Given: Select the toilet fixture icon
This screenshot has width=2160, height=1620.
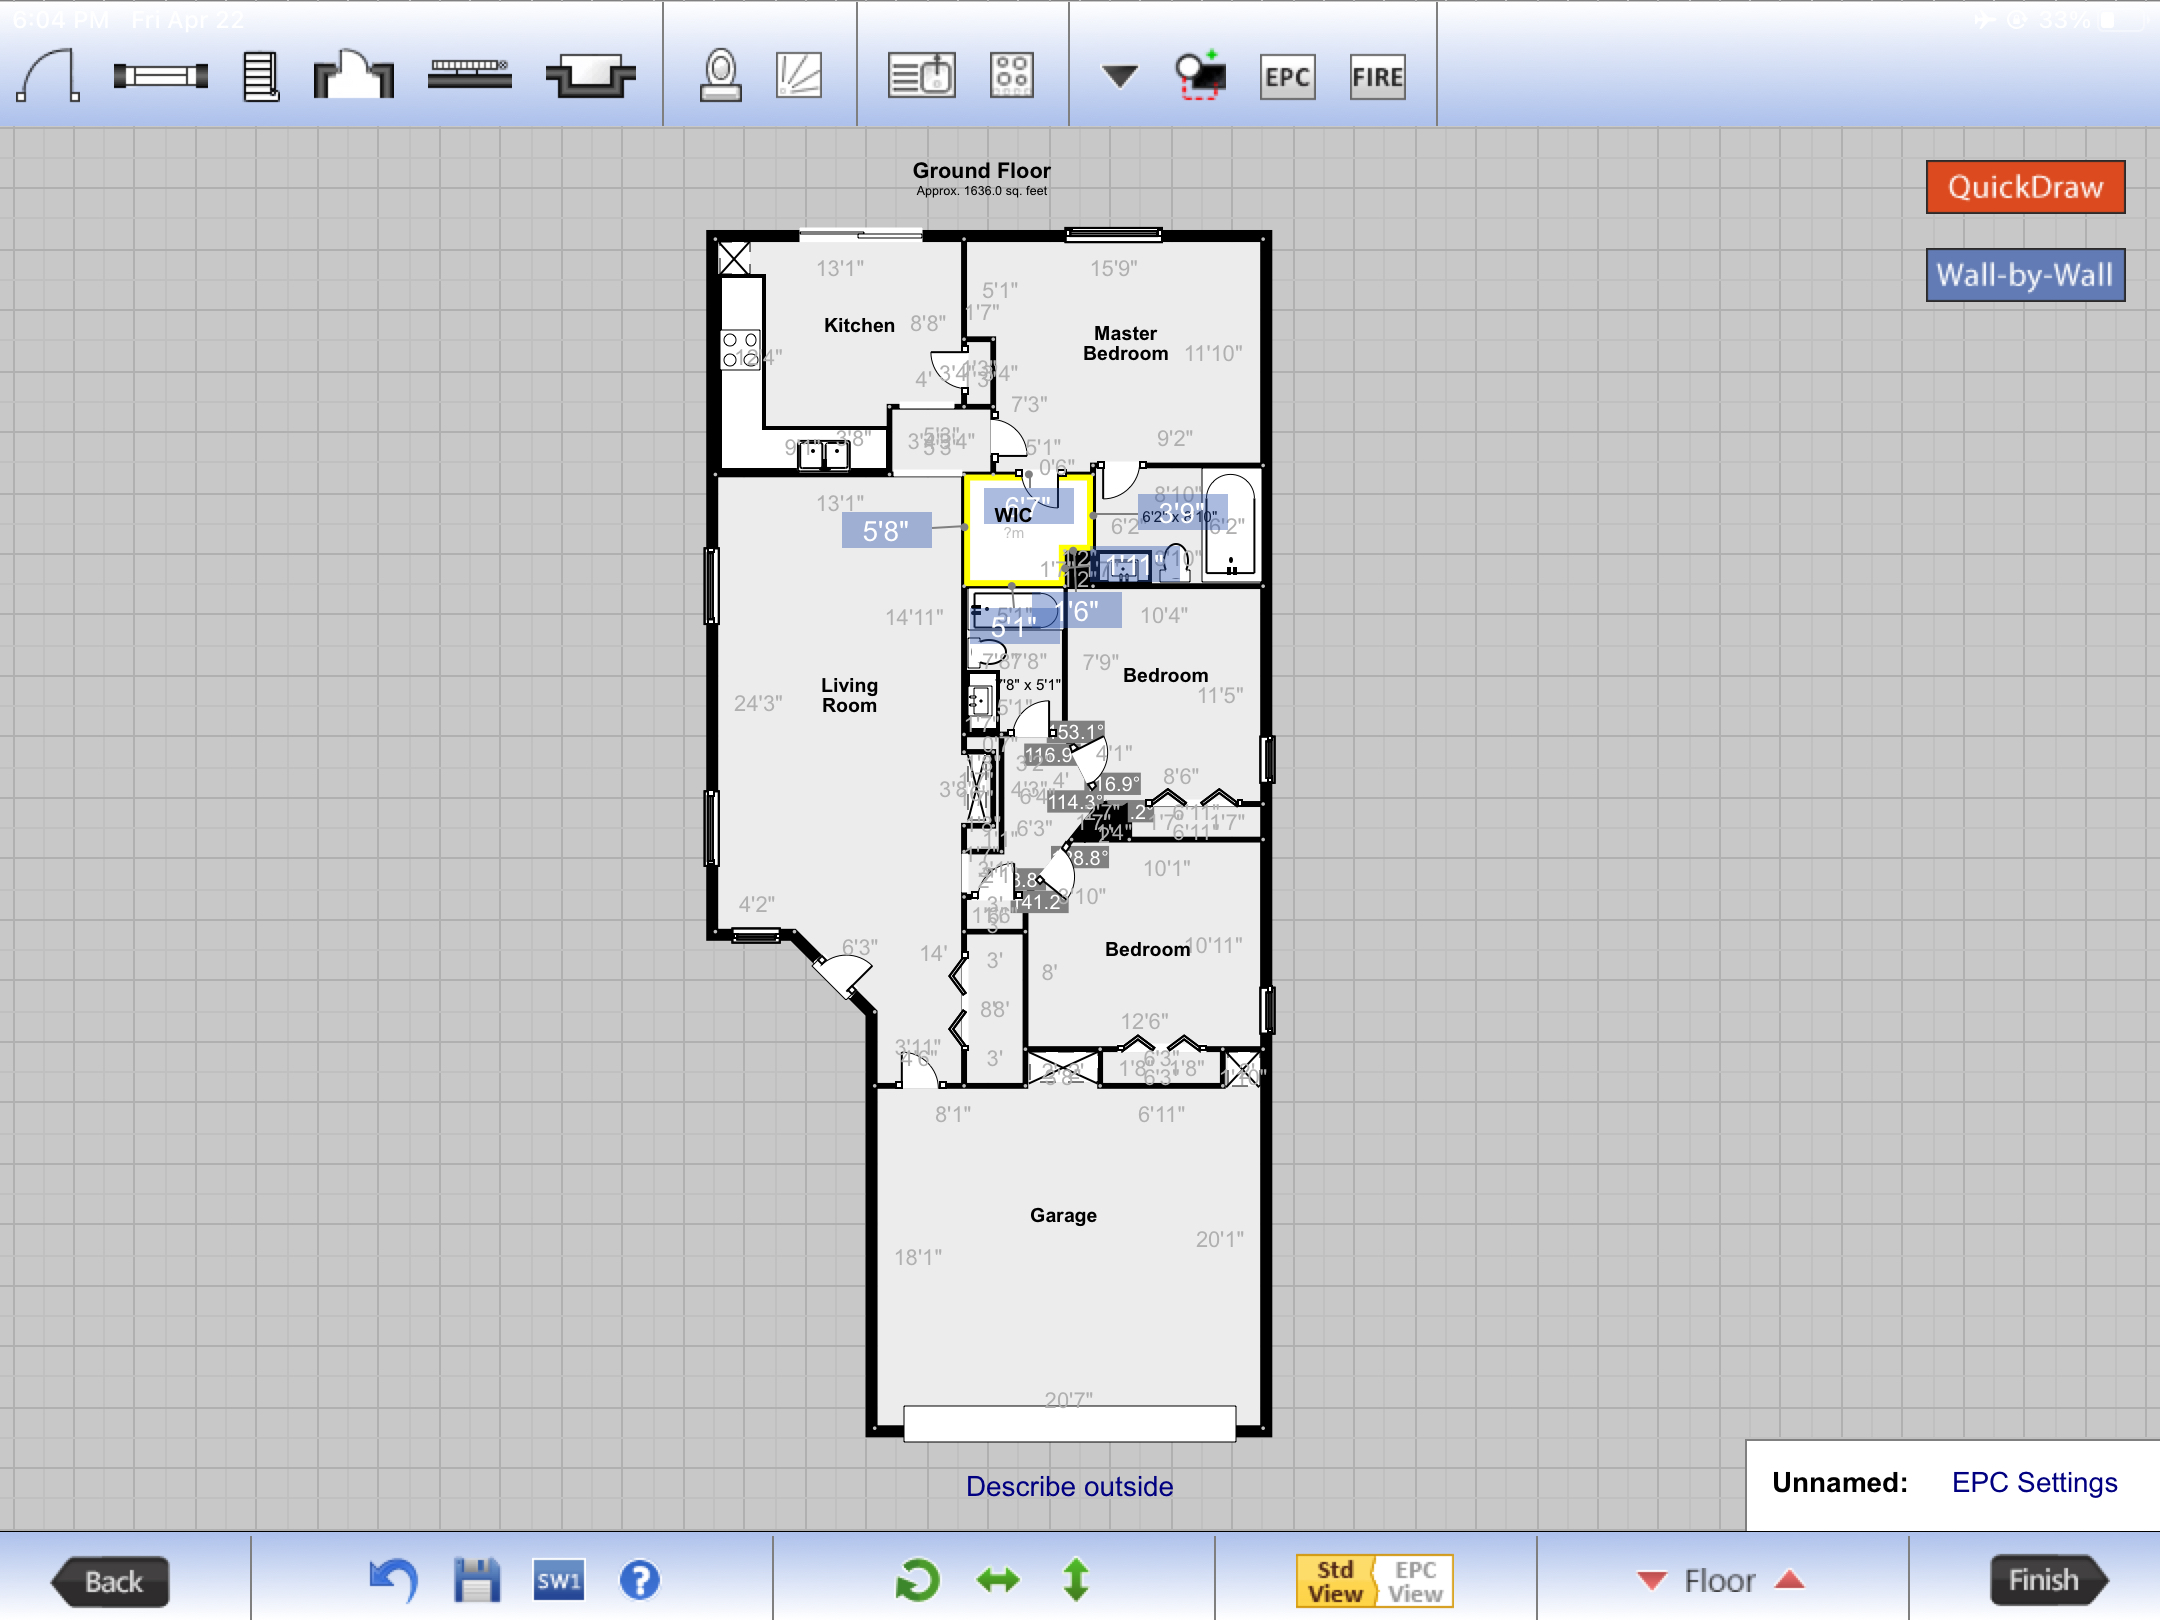Looking at the screenshot, I should click(720, 76).
